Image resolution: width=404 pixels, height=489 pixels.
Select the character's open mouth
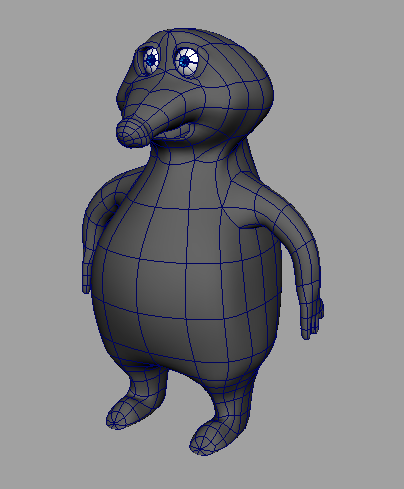pos(177,132)
